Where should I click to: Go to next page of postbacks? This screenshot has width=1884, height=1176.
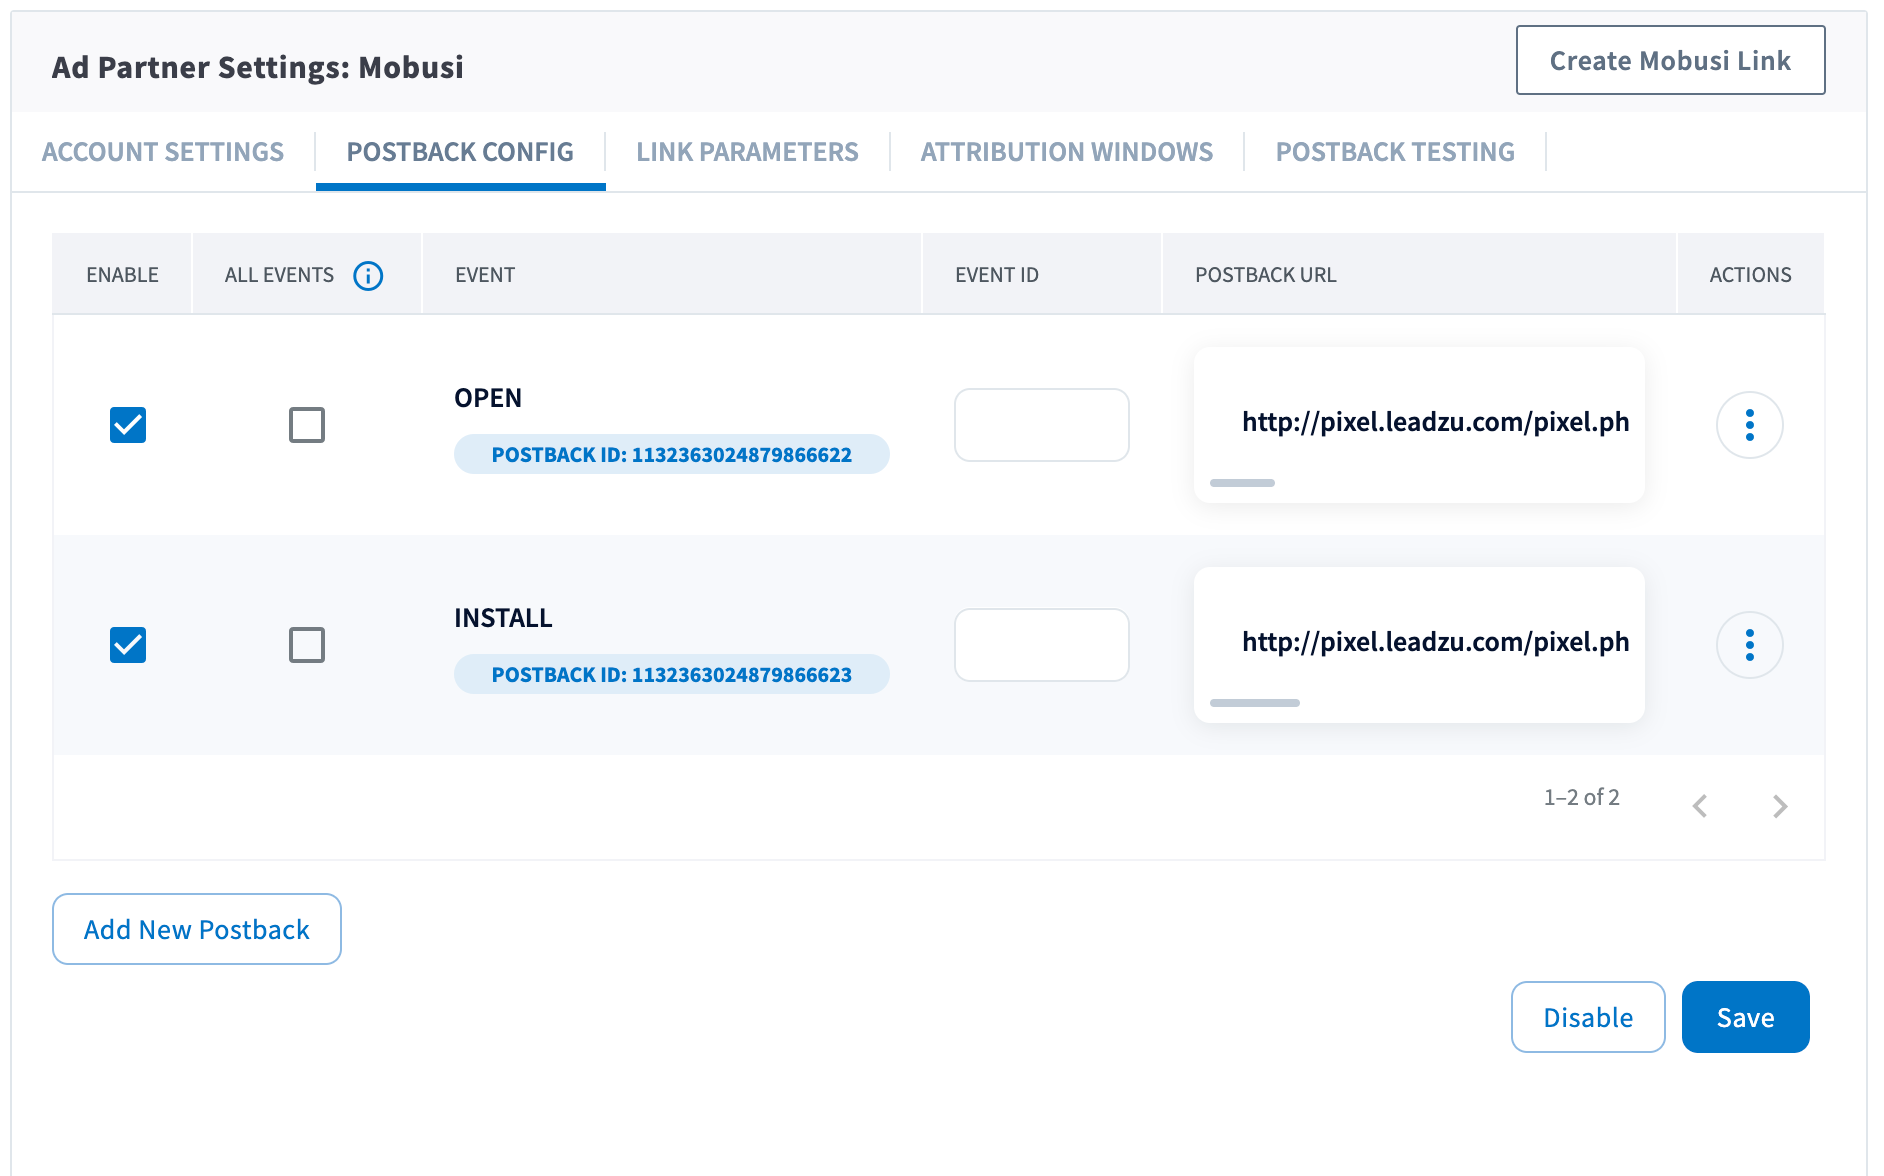click(x=1779, y=806)
